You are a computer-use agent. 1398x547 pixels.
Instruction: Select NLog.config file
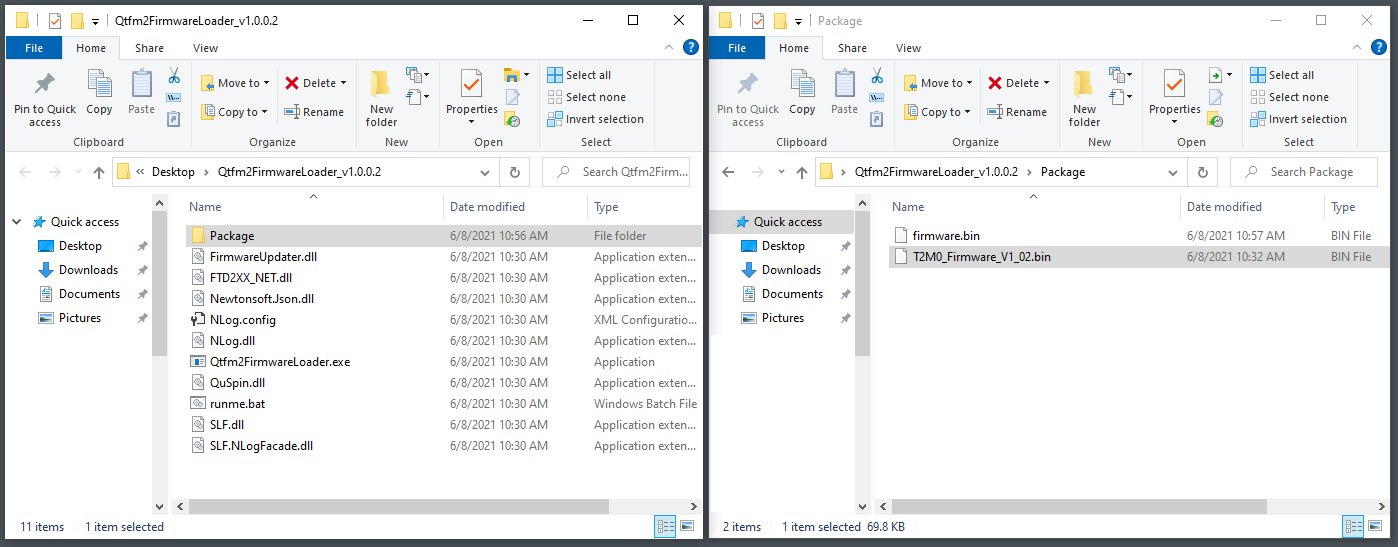pyautogui.click(x=243, y=320)
